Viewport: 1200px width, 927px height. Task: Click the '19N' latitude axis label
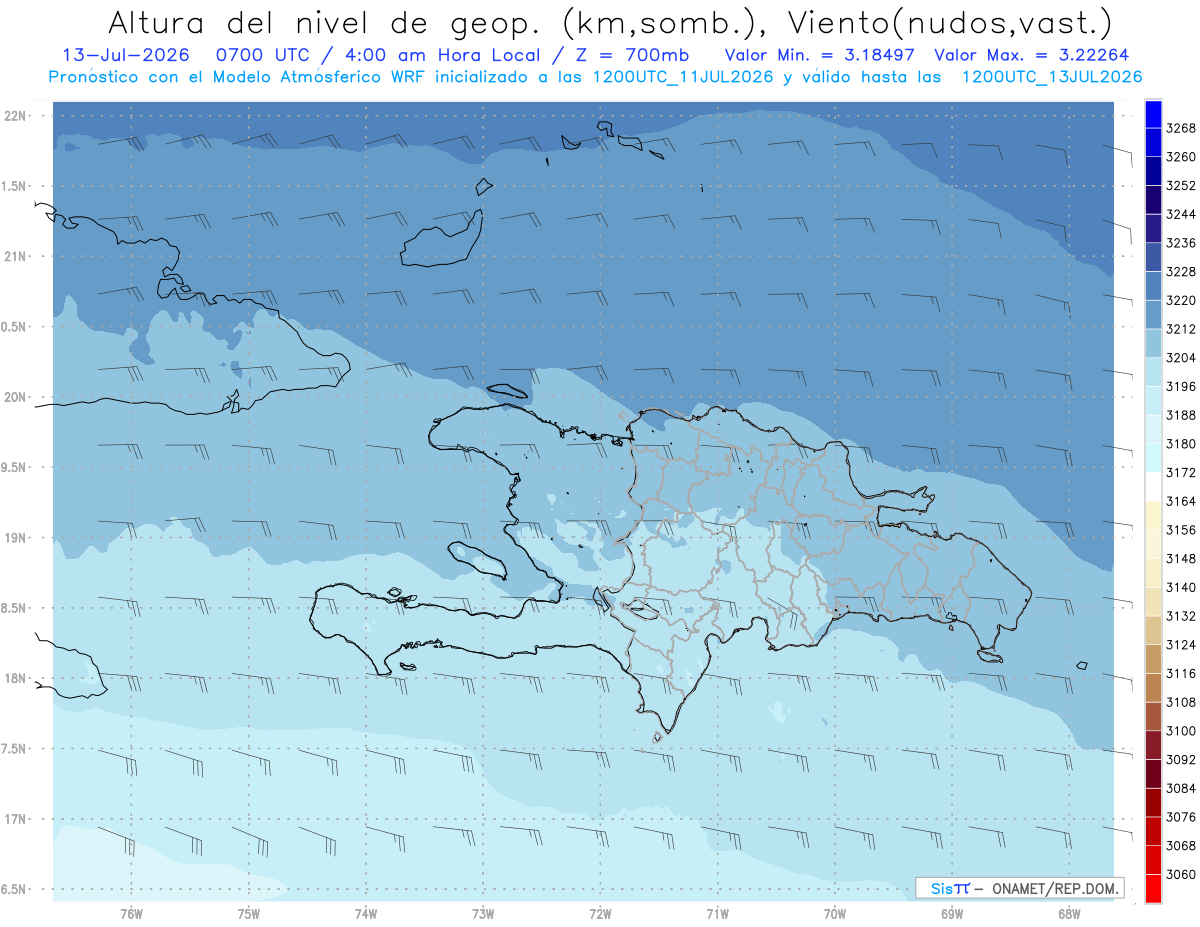17,538
